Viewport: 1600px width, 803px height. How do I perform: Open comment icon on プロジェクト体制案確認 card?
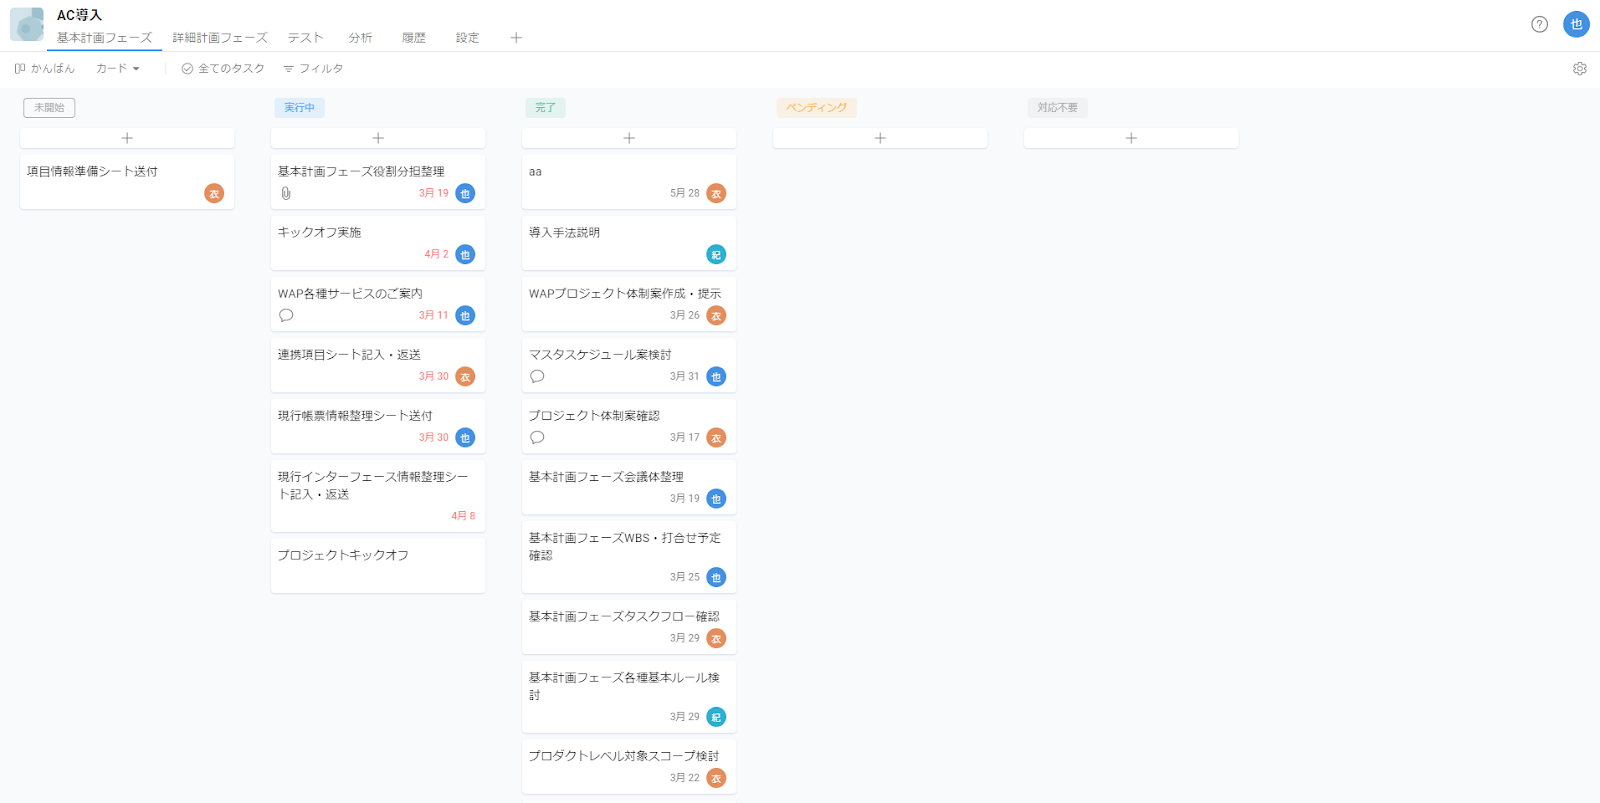pyautogui.click(x=537, y=437)
